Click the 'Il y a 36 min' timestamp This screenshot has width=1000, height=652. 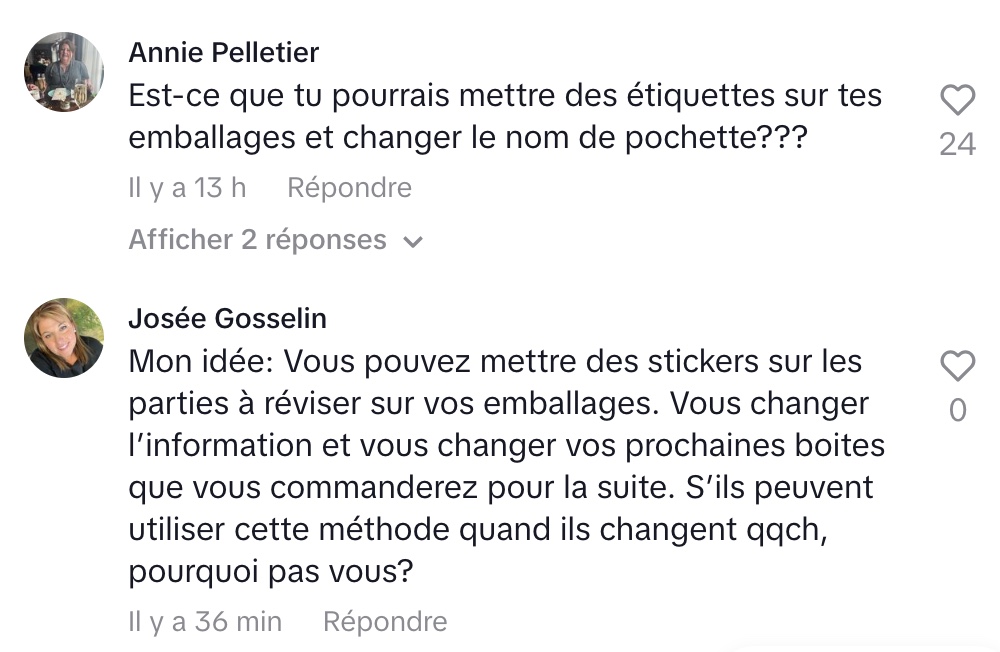pyautogui.click(x=205, y=621)
